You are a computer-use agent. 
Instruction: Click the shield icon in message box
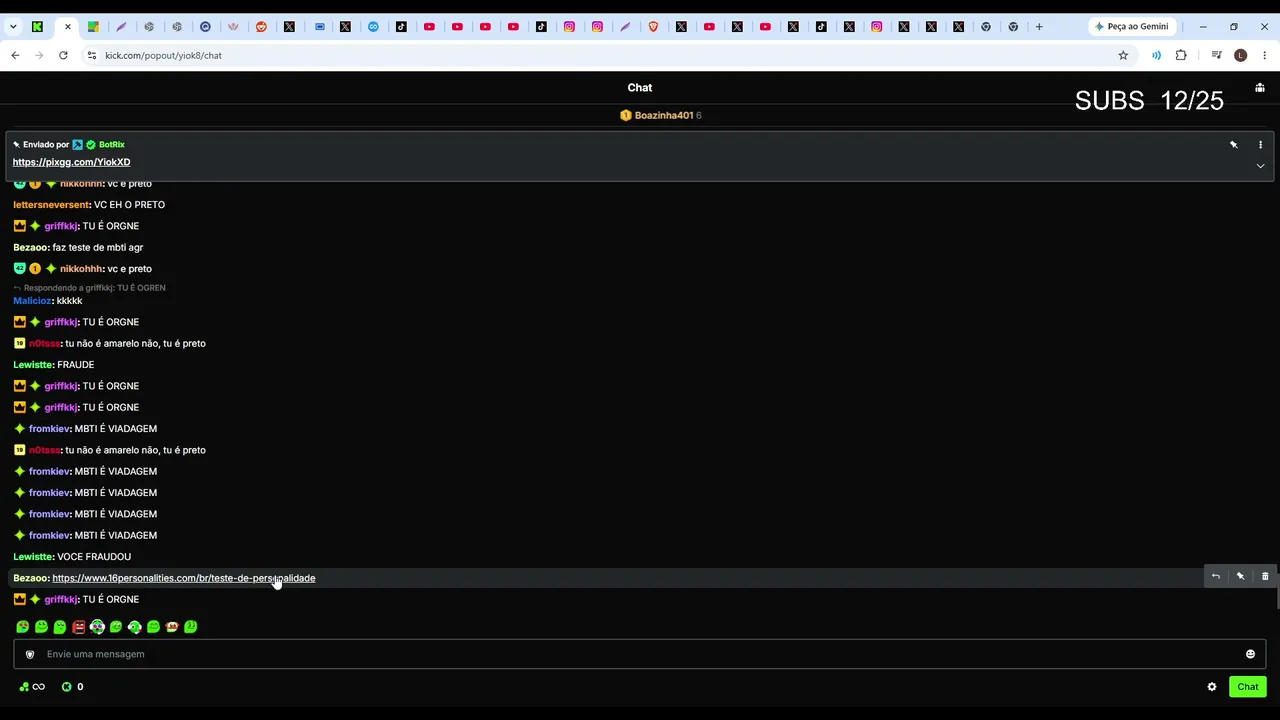pos(30,654)
